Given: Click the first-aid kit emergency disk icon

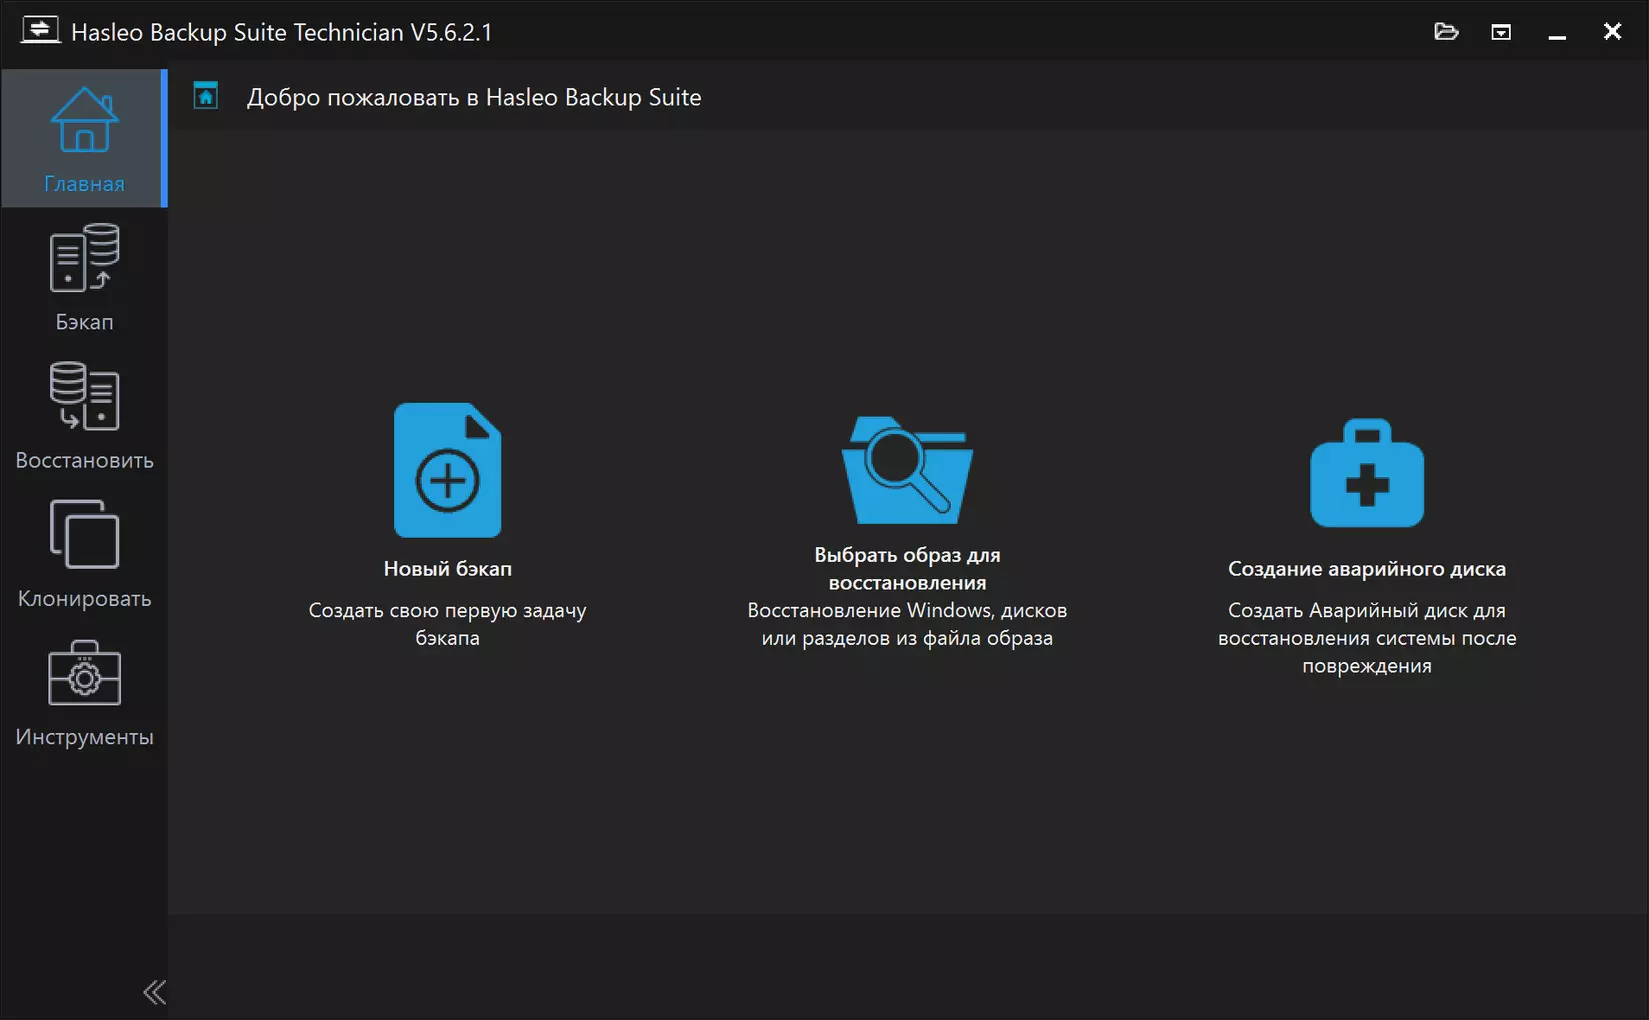Looking at the screenshot, I should point(1366,473).
